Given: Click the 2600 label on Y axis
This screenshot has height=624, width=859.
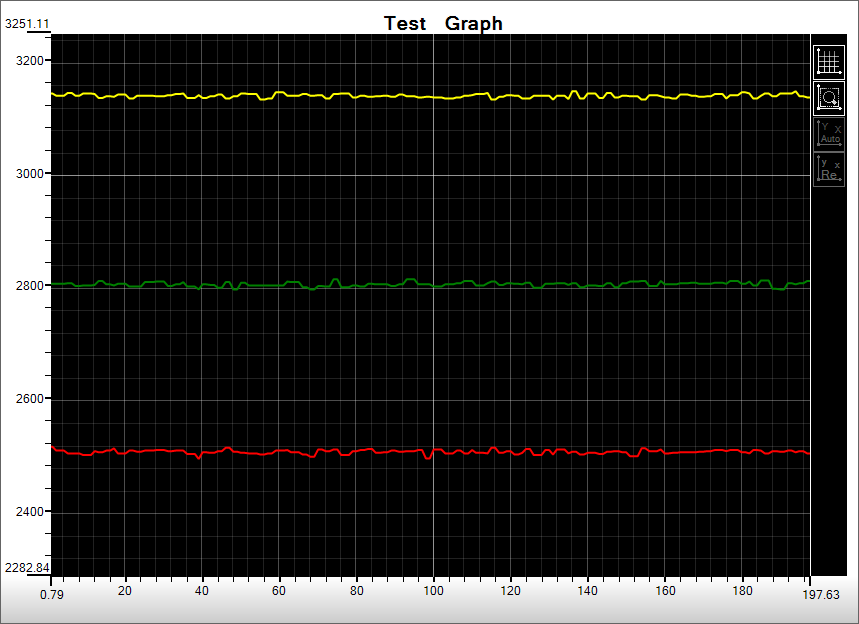Looking at the screenshot, I should (30, 398).
